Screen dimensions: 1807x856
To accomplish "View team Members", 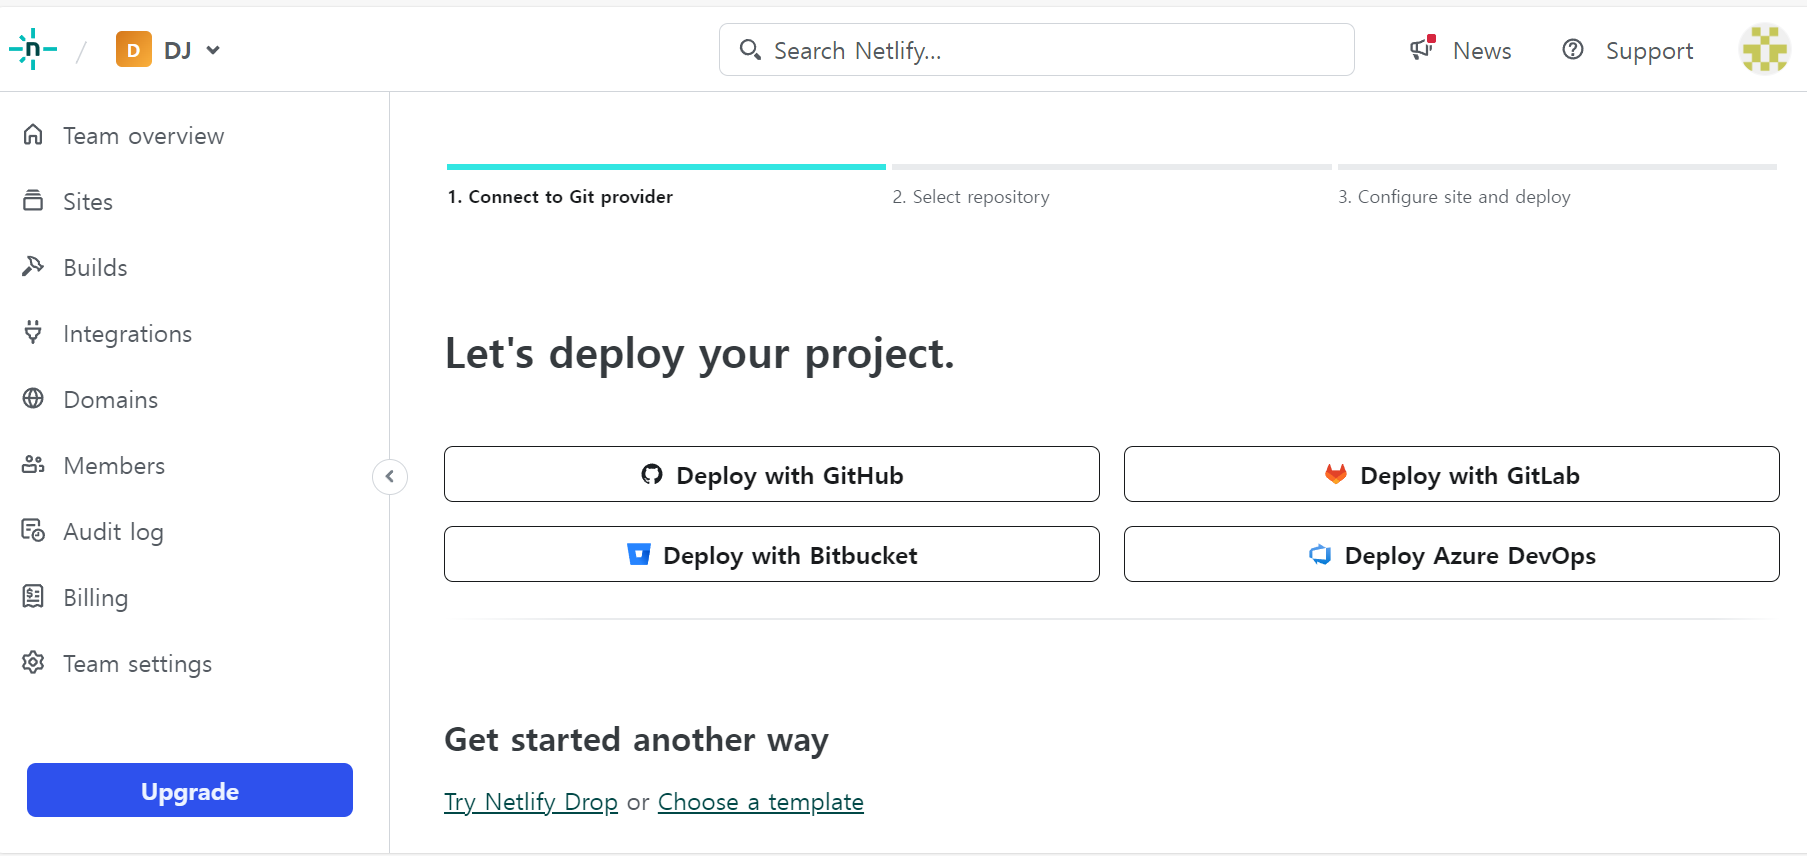I will pyautogui.click(x=114, y=466).
